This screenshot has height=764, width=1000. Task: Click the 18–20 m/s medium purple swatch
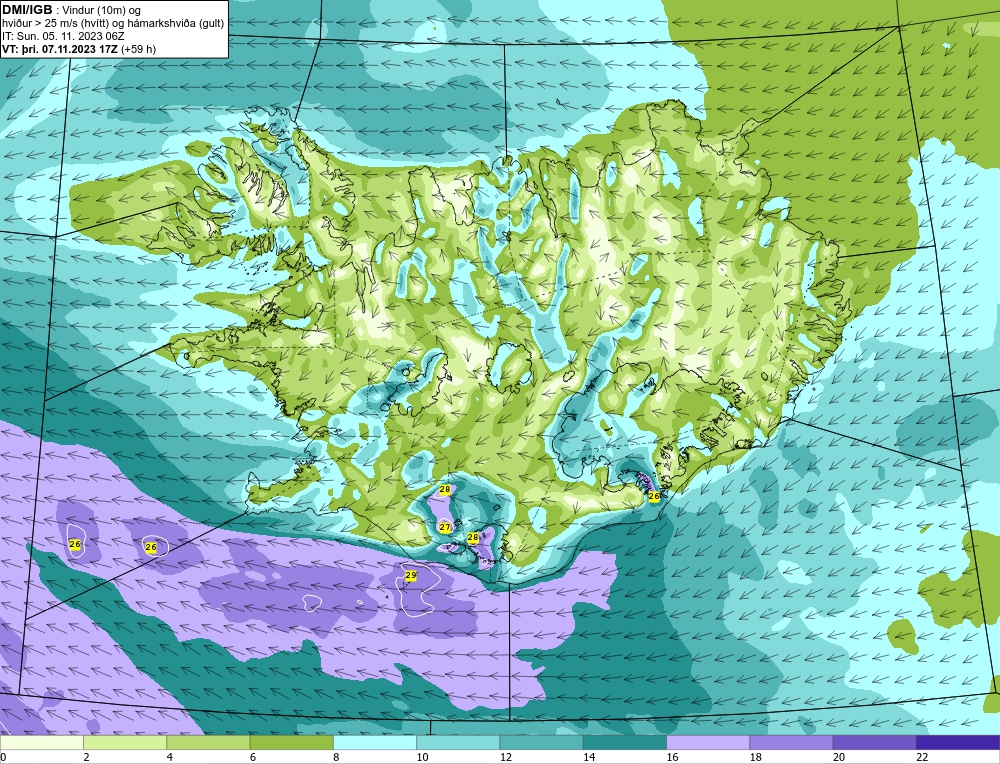[x=791, y=742]
